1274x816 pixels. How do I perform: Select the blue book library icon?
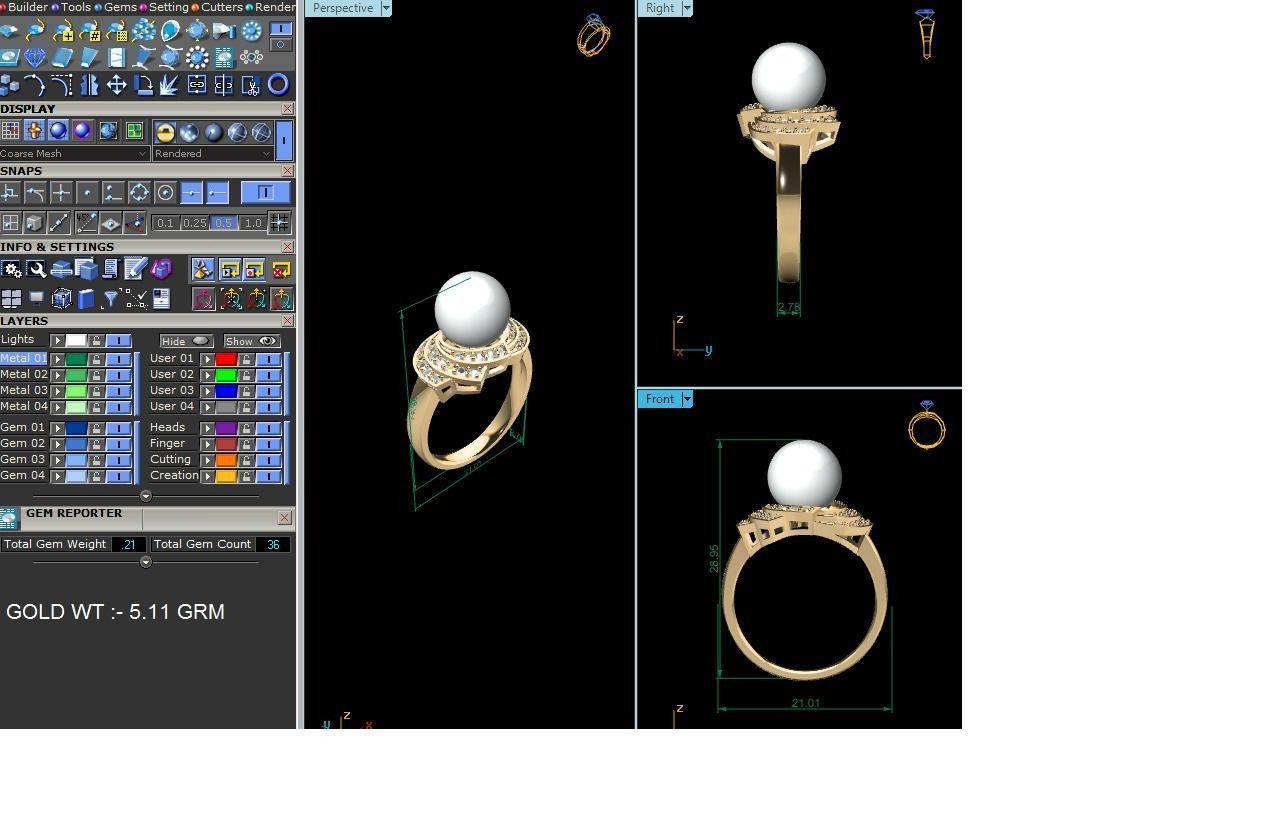tap(86, 299)
